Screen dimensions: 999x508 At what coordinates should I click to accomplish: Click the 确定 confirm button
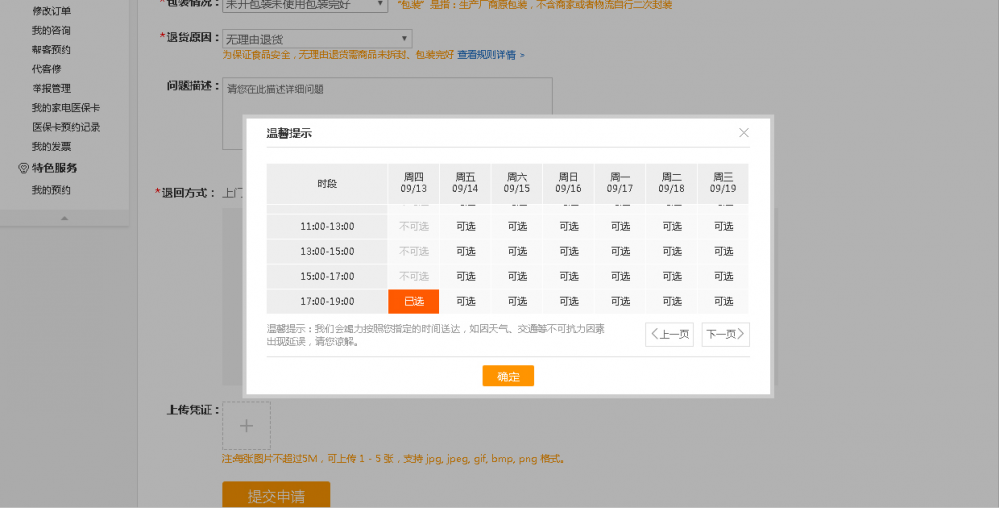pyautogui.click(x=508, y=376)
